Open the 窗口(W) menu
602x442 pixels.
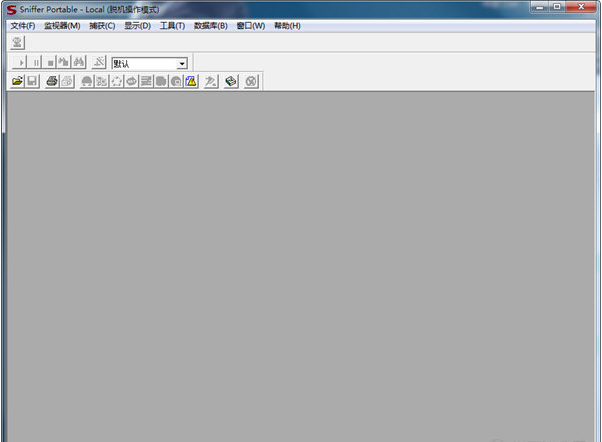point(251,26)
